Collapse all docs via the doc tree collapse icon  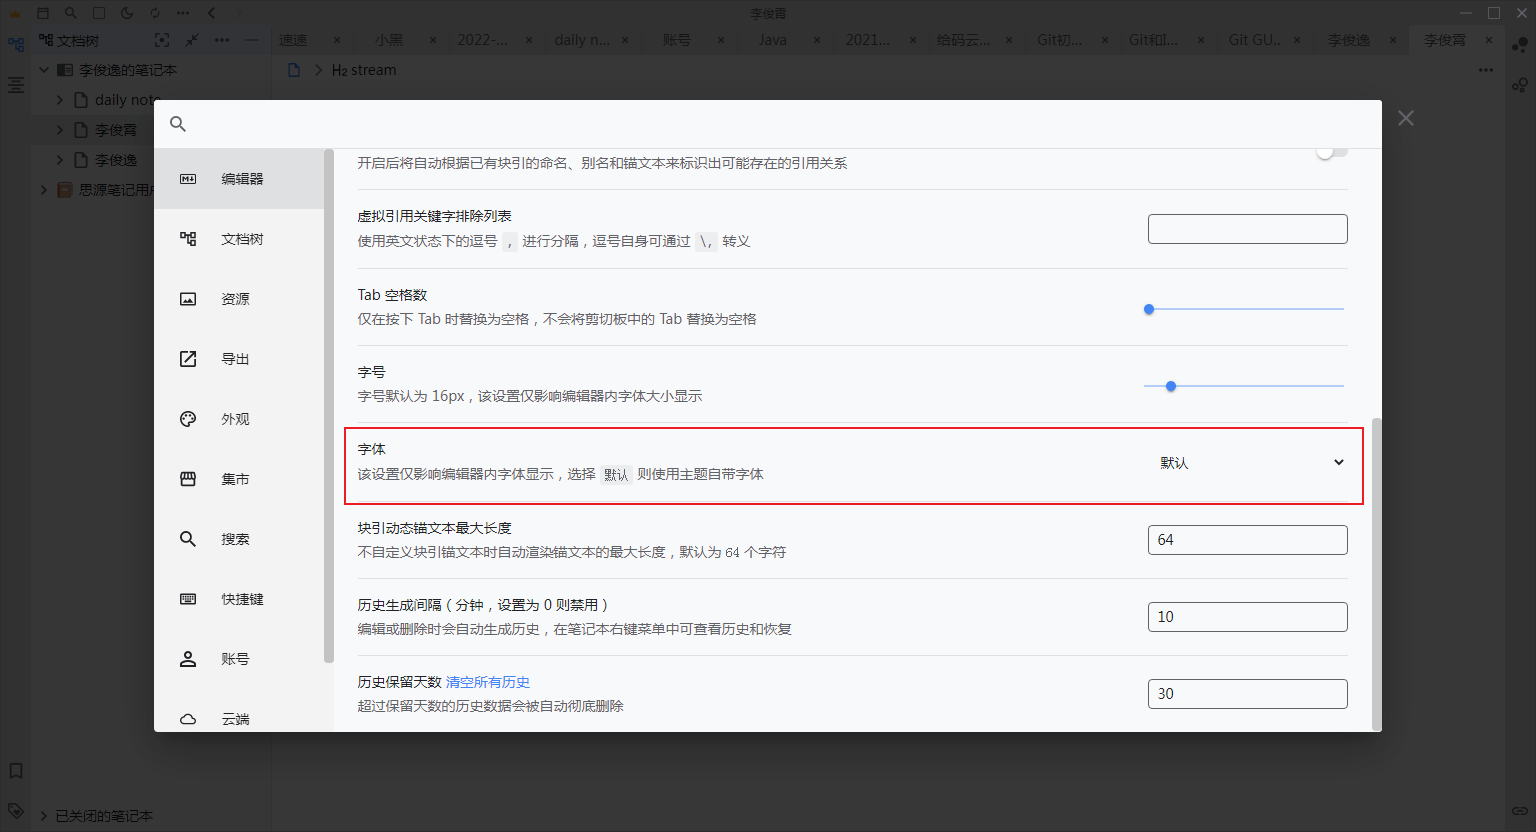[190, 39]
